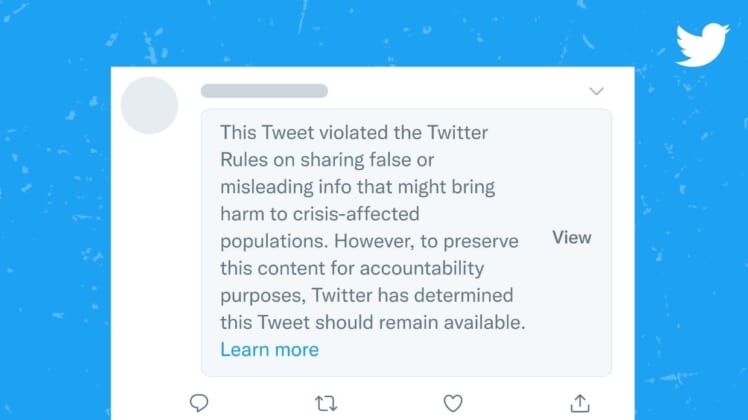Click the gray username placeholder bar

[264, 91]
